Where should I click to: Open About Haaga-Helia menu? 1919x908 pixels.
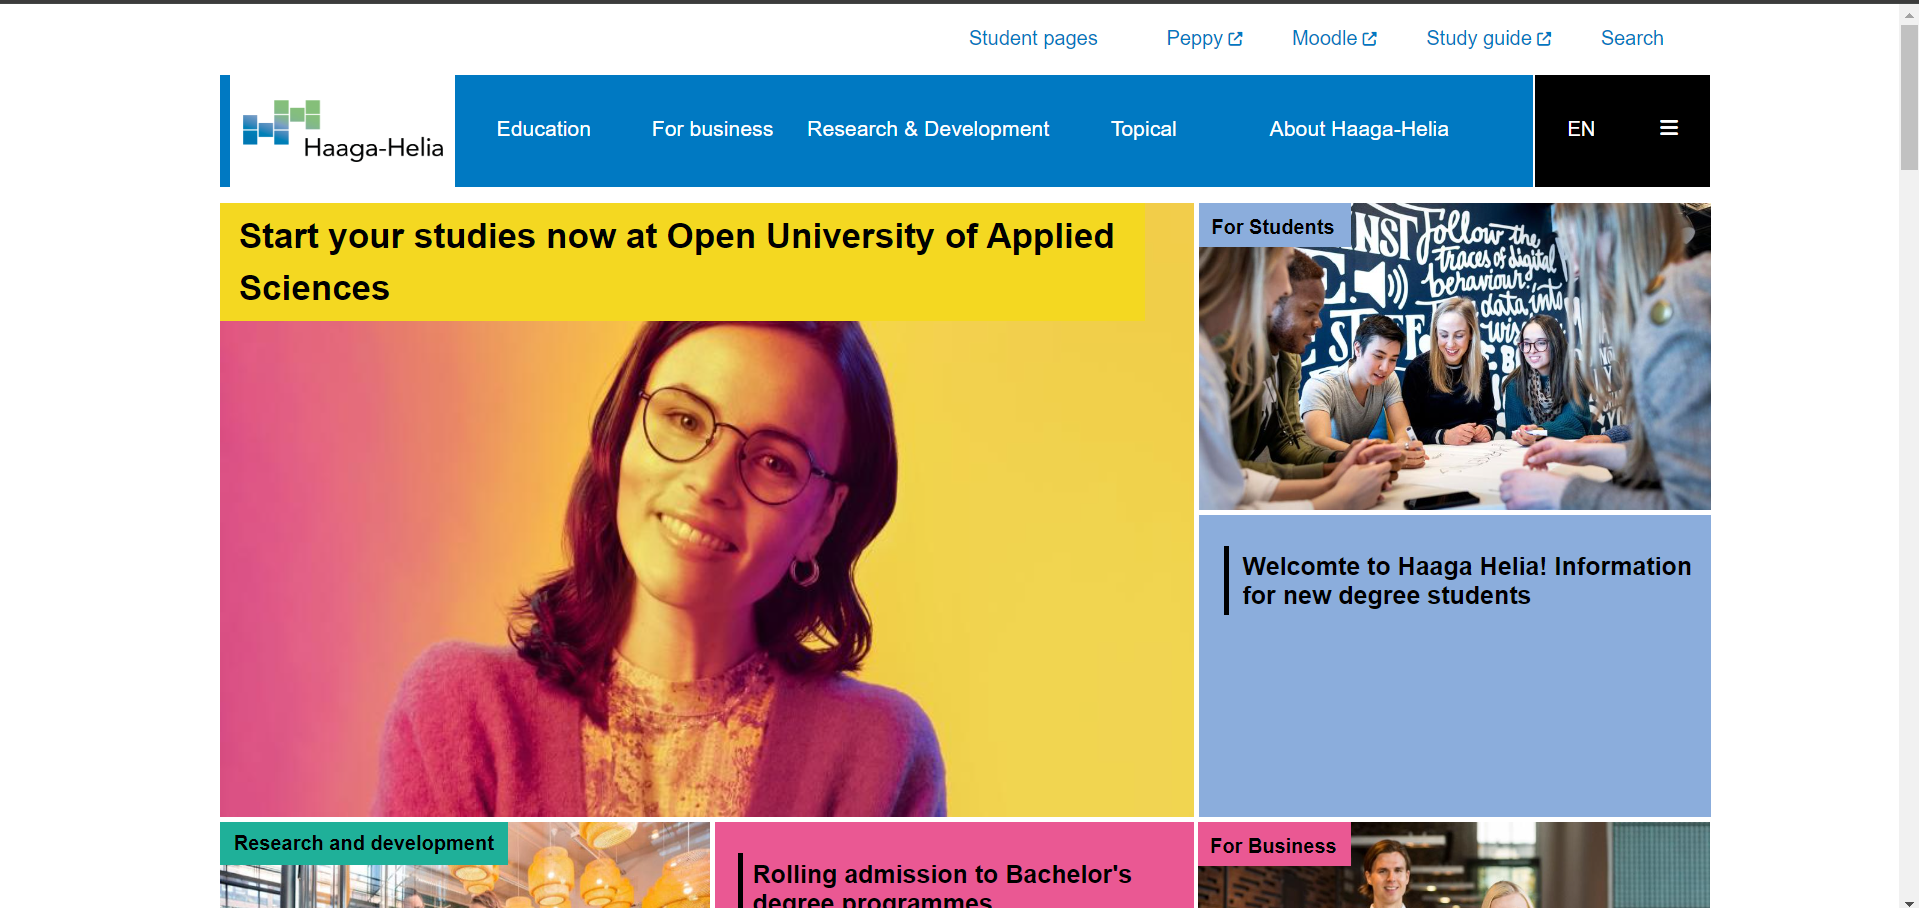1358,129
